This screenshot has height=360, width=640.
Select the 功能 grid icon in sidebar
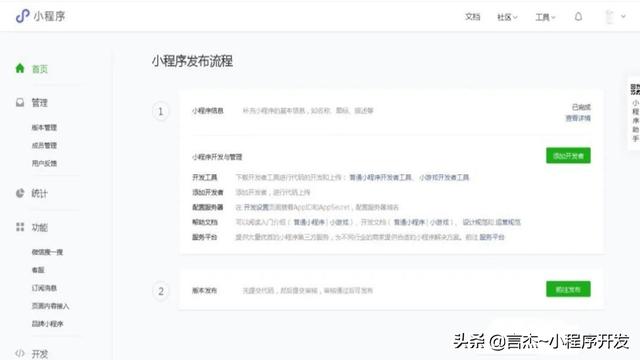20,227
